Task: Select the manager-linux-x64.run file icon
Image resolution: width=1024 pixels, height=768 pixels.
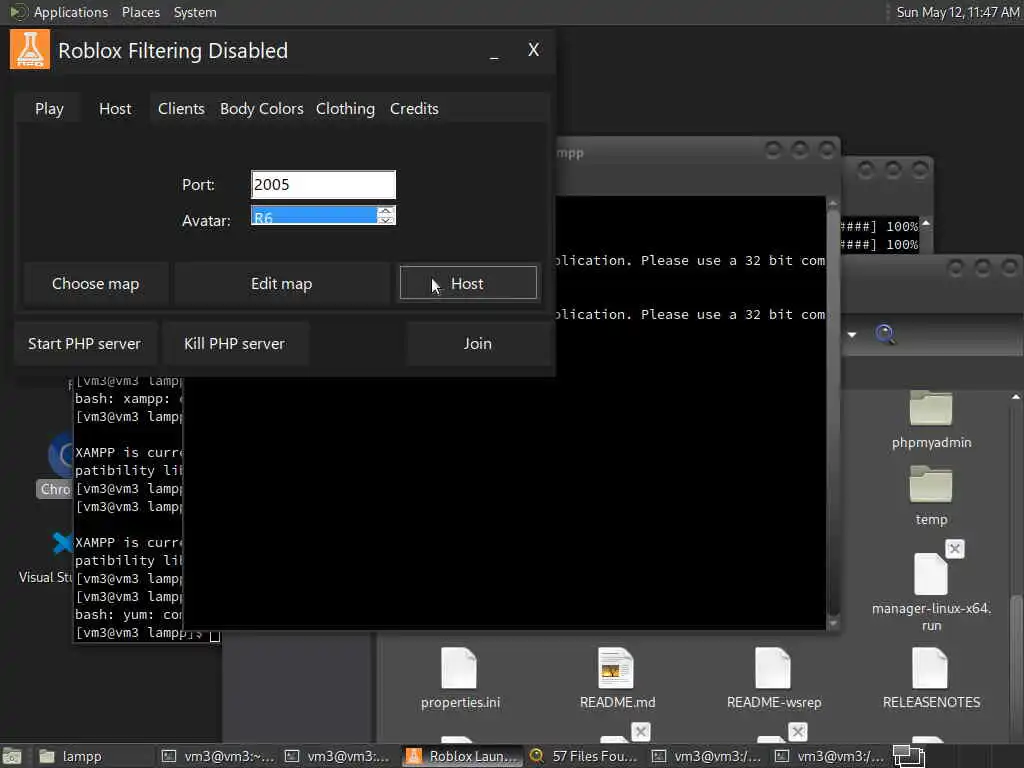Action: pos(931,573)
